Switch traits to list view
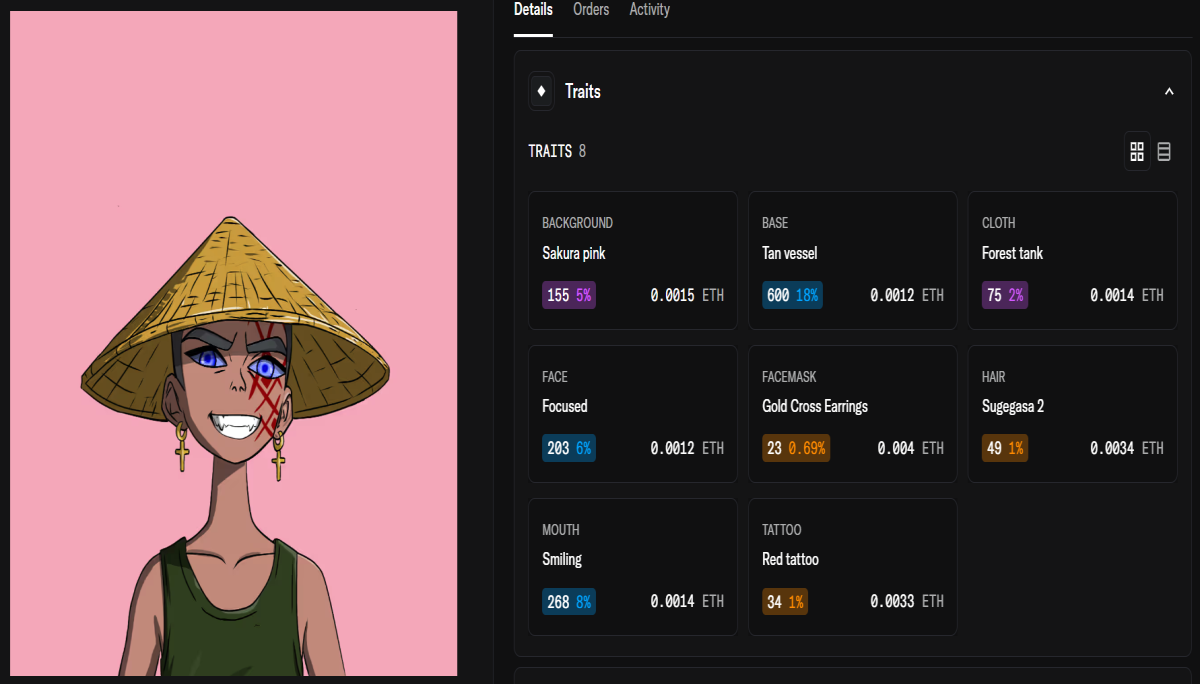Image resolution: width=1200 pixels, height=684 pixels. point(1164,151)
